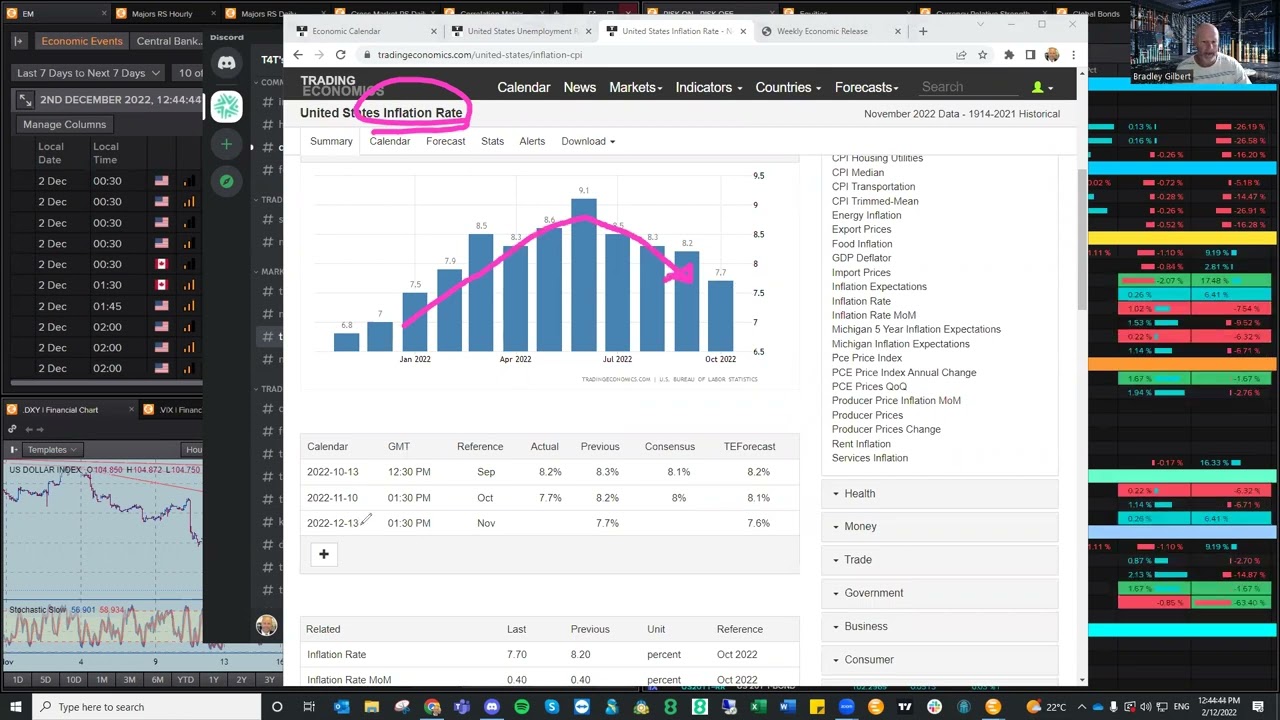Expand the Consumer category
Image resolution: width=1280 pixels, height=720 pixels.
coord(939,660)
